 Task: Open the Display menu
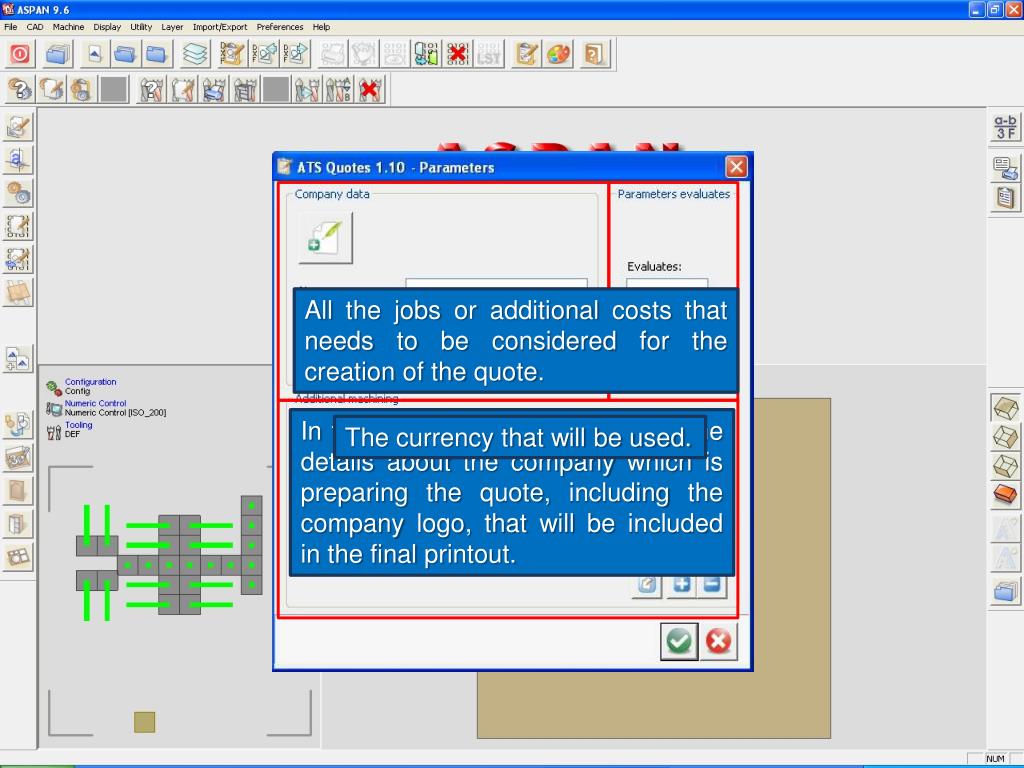click(107, 27)
